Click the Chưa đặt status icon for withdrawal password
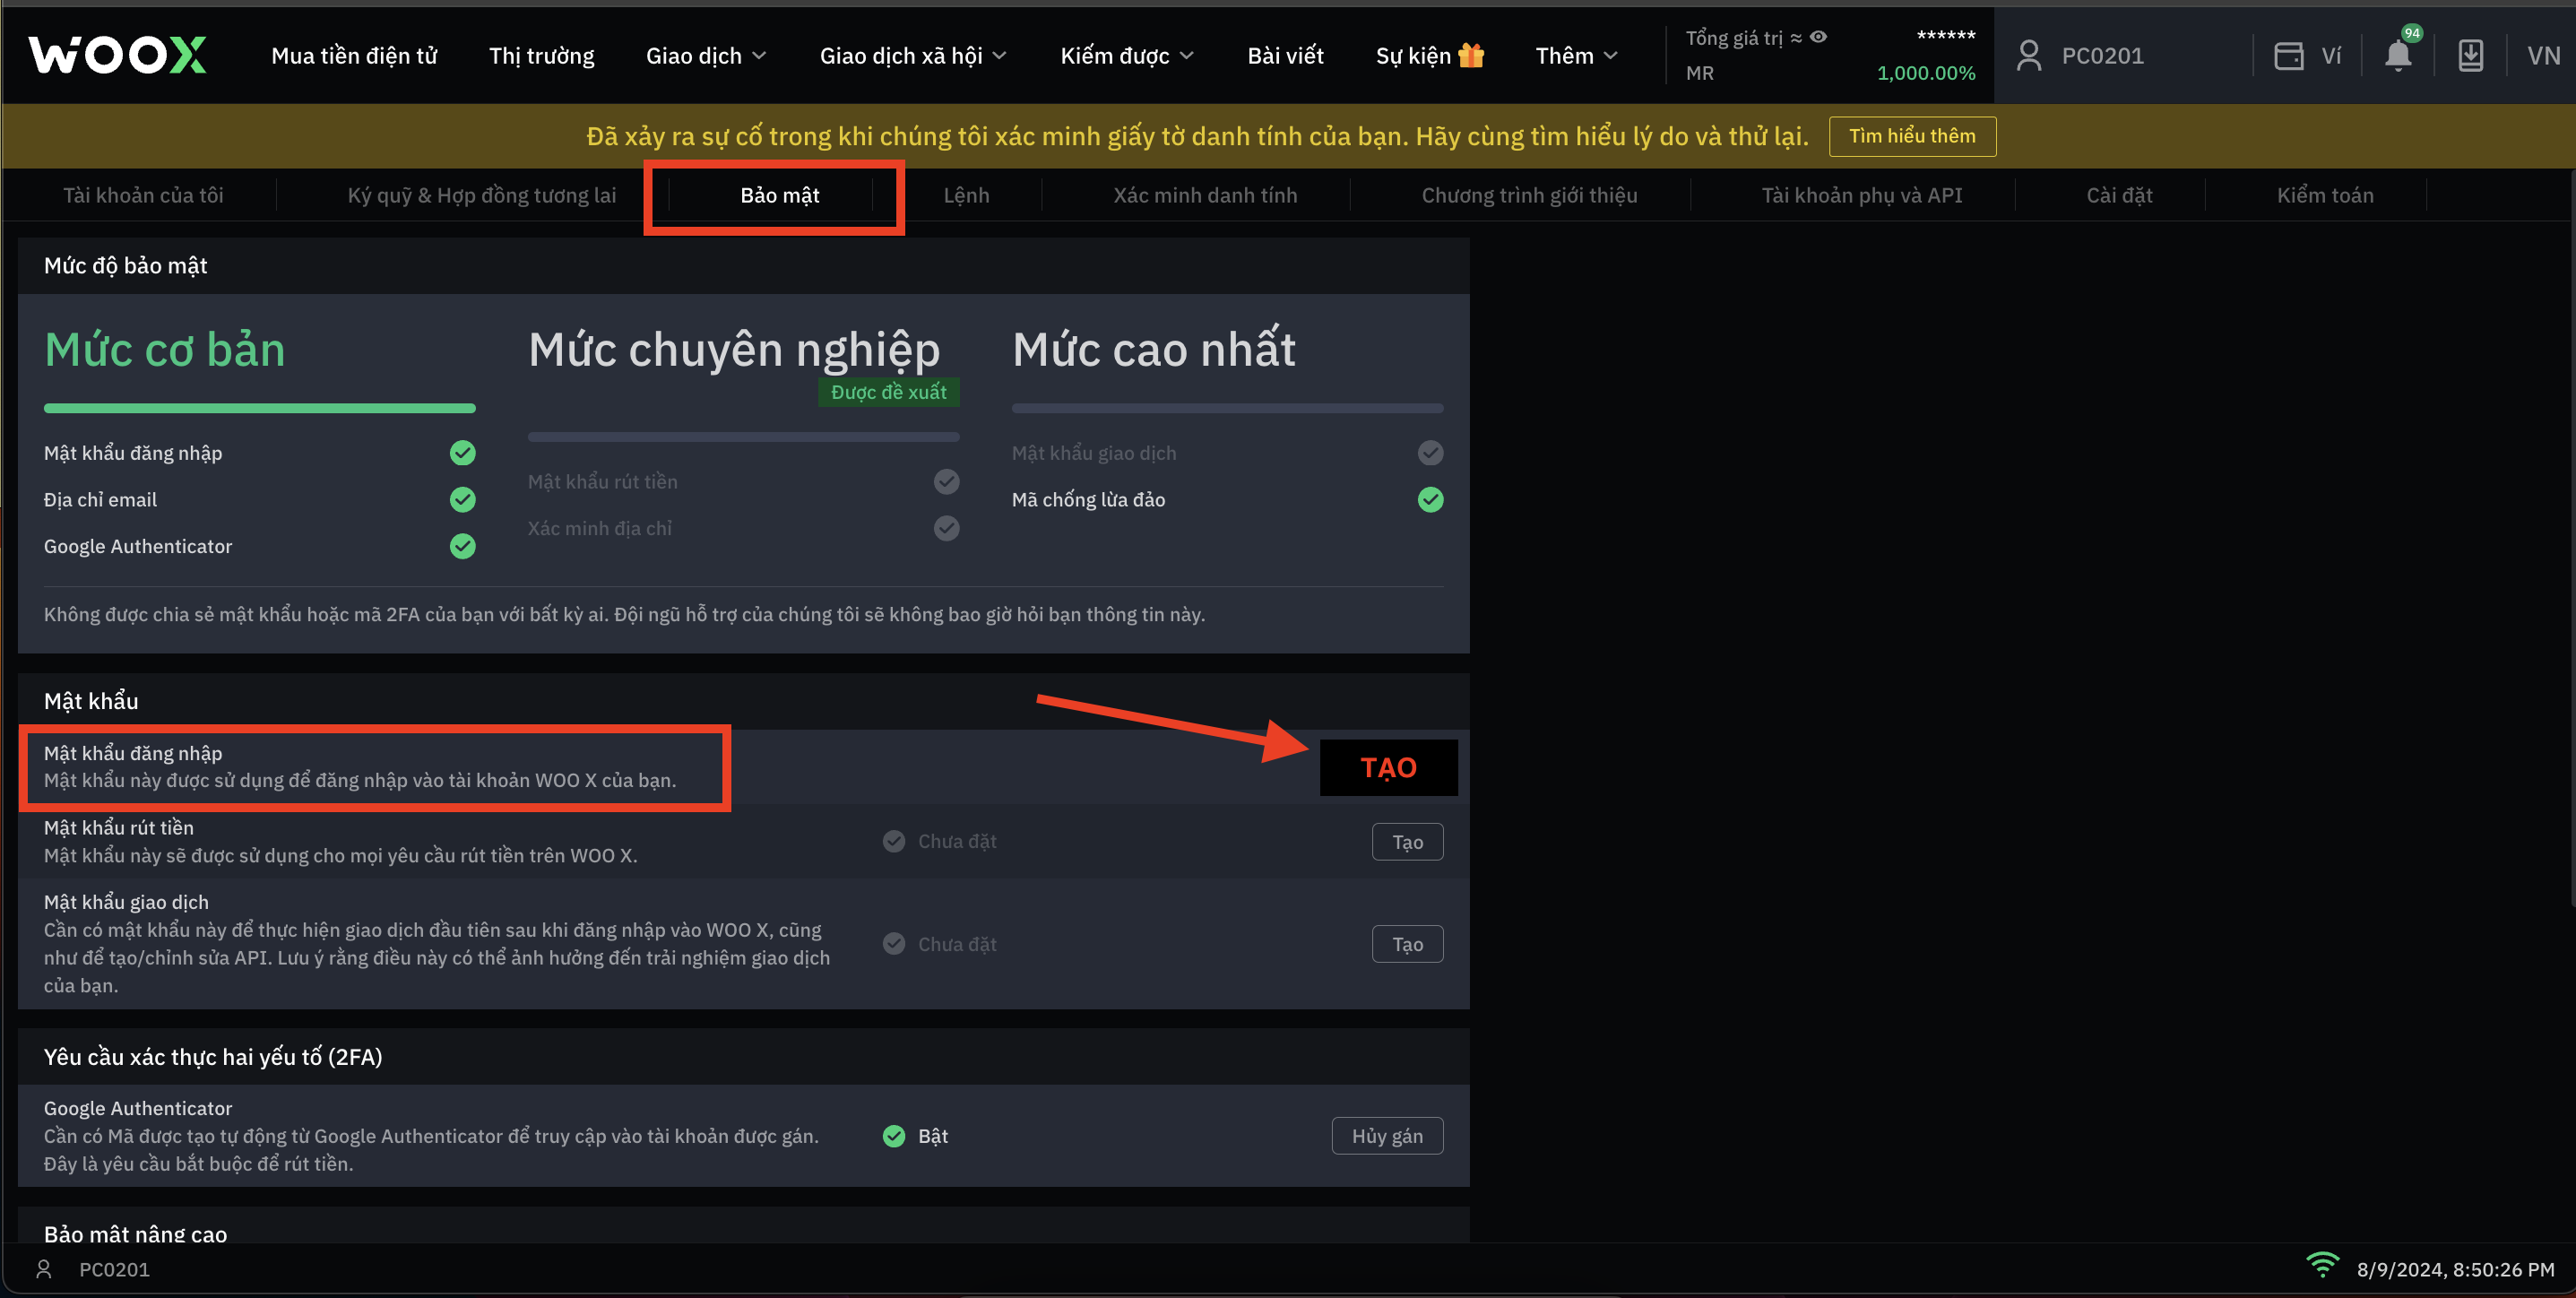This screenshot has height=1298, width=2576. point(894,841)
